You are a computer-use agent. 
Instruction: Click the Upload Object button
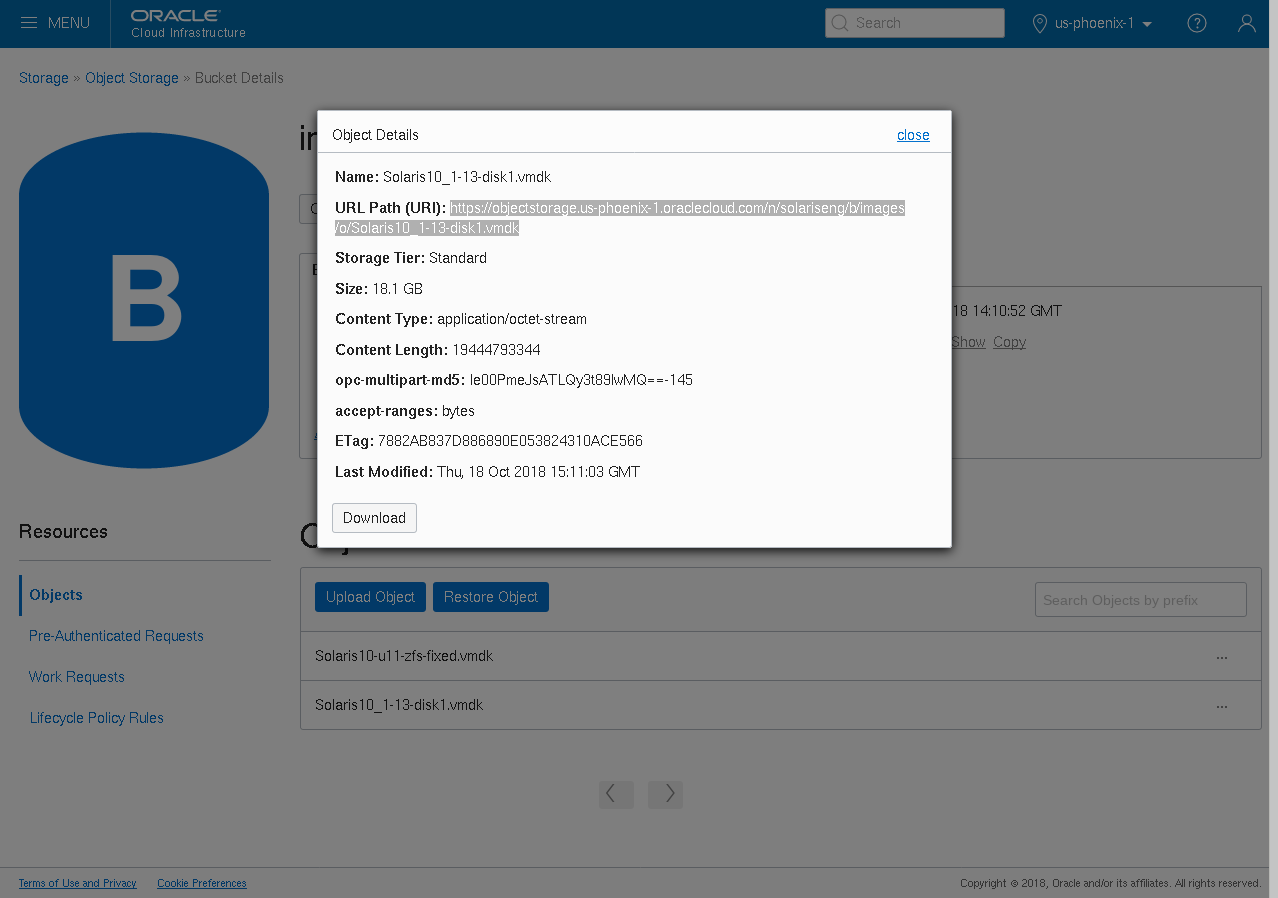pos(370,597)
